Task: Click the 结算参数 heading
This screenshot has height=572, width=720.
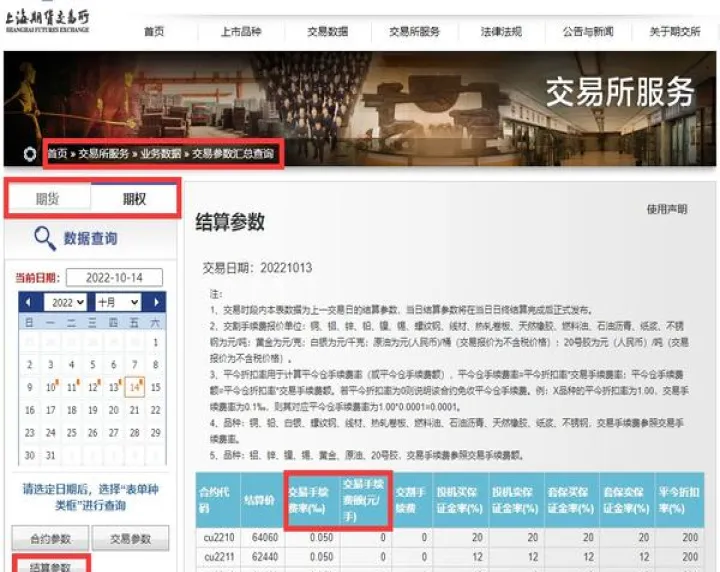Action: point(230,222)
